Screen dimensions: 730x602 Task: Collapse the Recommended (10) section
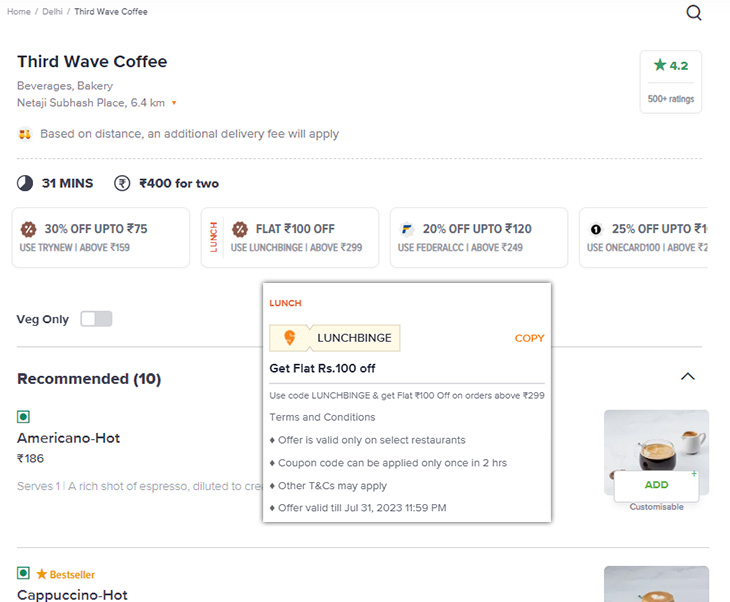pyautogui.click(x=688, y=376)
